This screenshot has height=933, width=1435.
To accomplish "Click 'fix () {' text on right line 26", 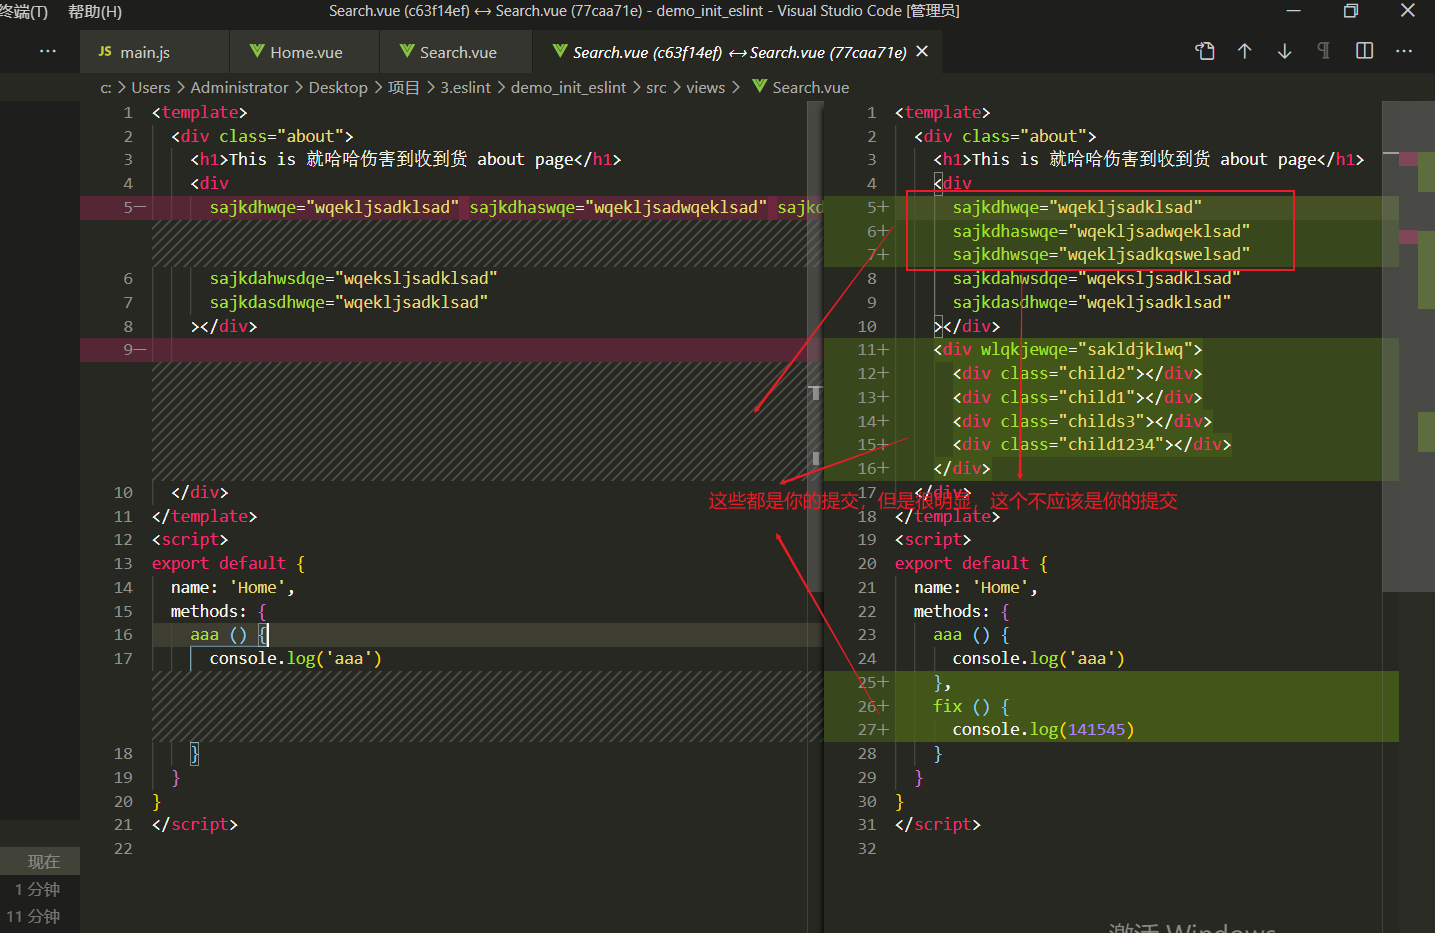I will point(971,706).
